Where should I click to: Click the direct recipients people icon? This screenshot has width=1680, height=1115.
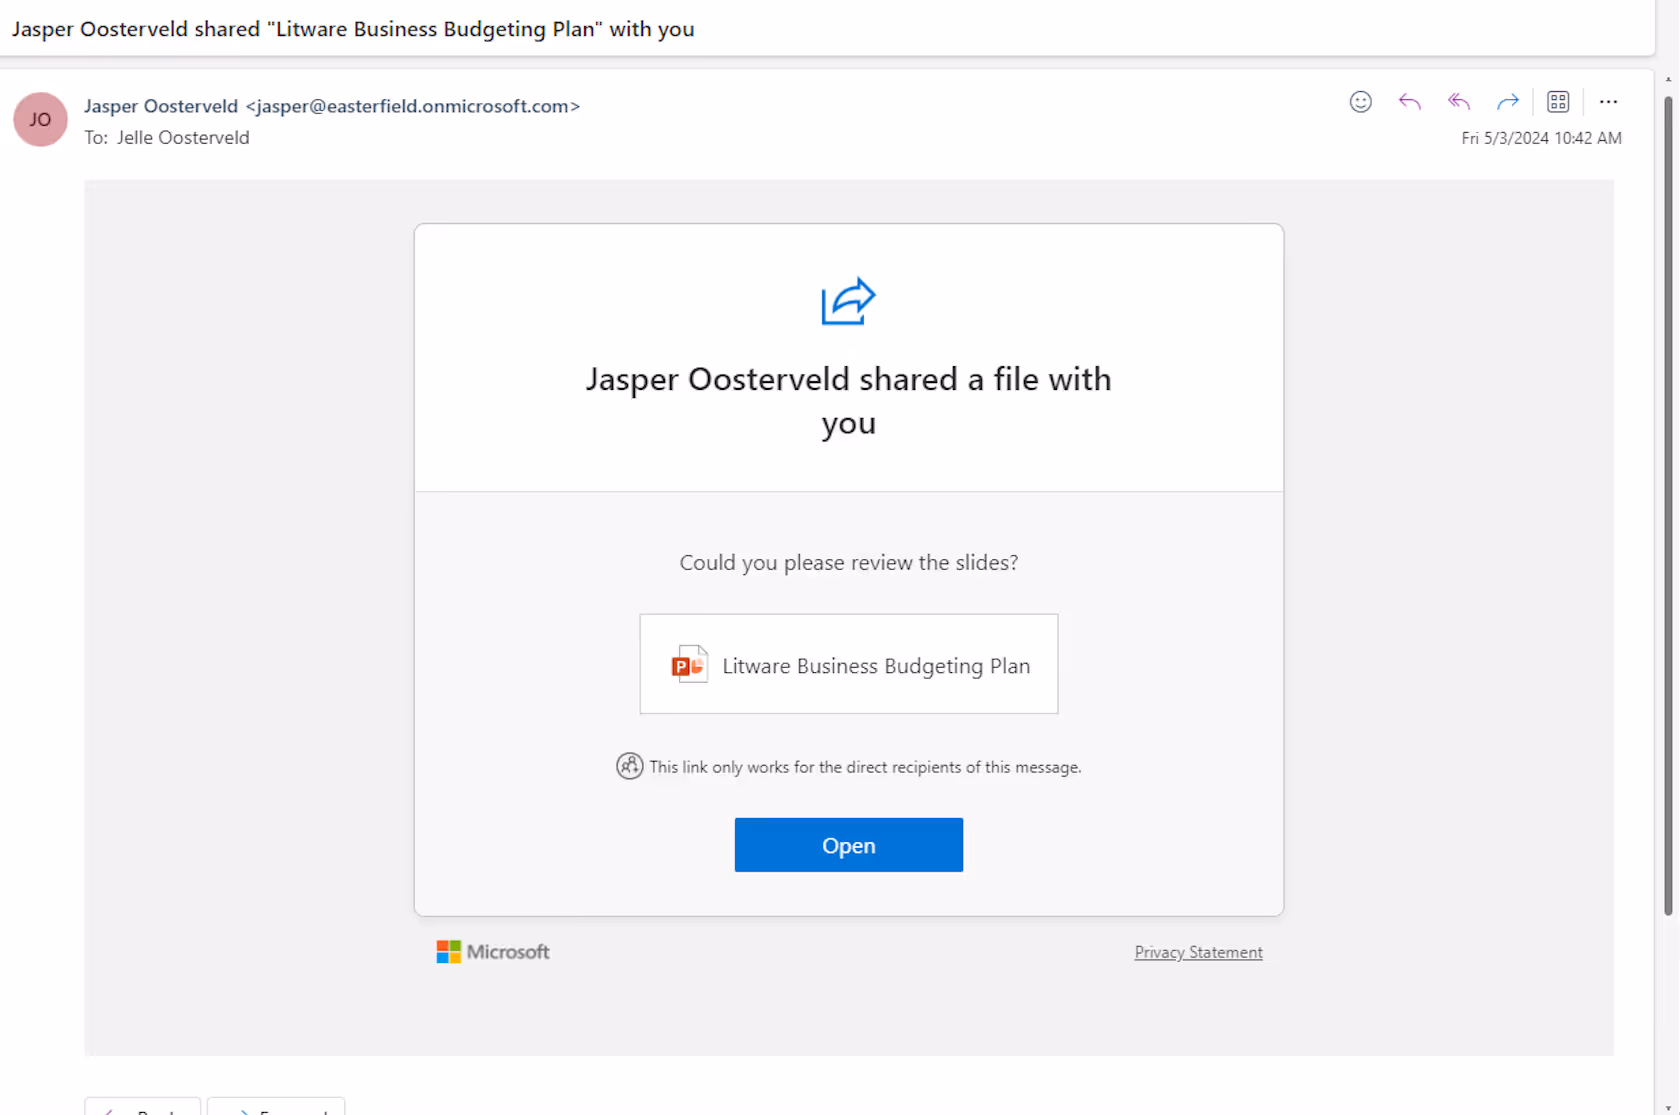pyautogui.click(x=629, y=766)
